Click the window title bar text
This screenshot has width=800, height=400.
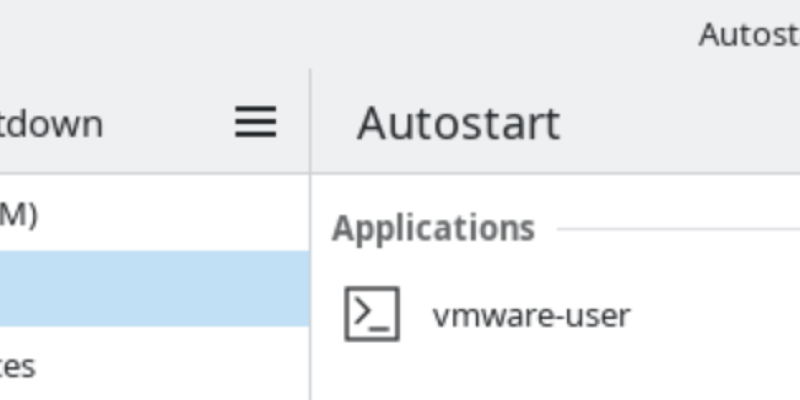coord(748,35)
